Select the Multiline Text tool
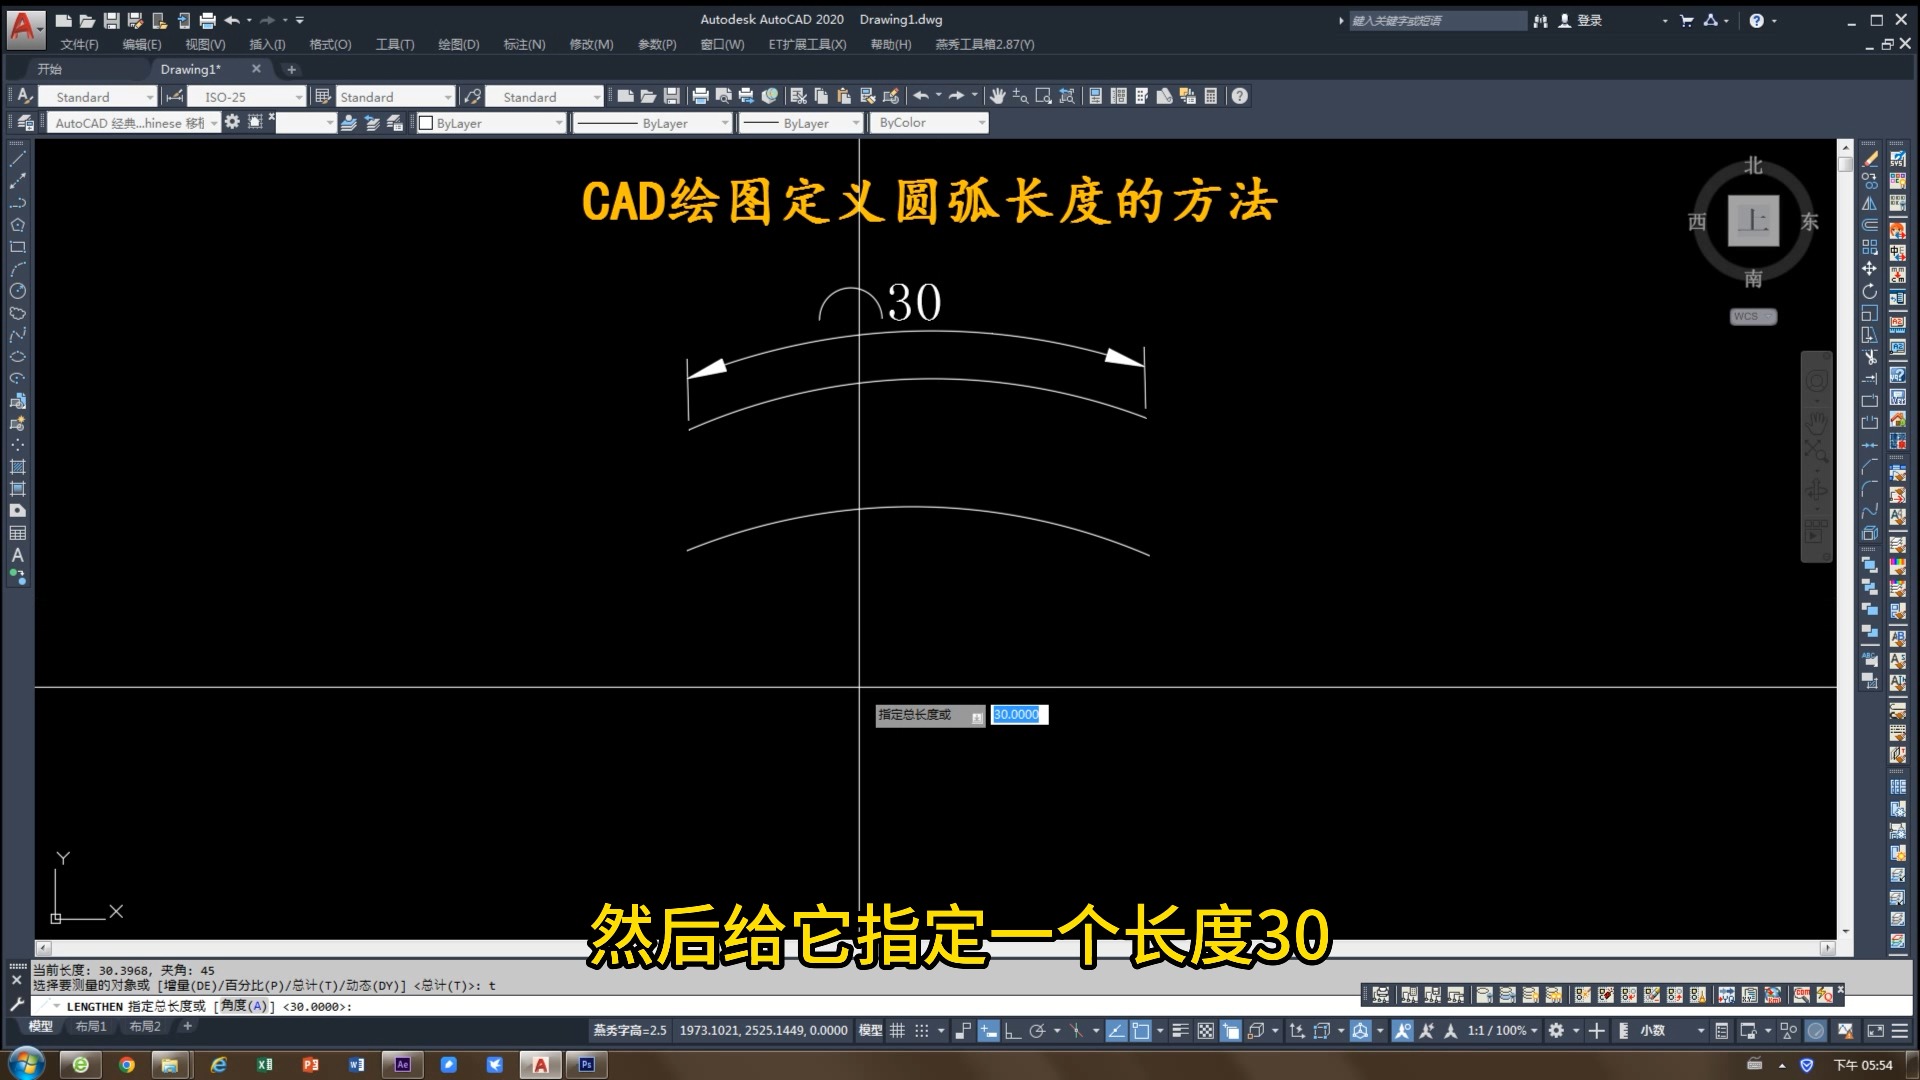The image size is (1920, 1080). click(x=17, y=555)
